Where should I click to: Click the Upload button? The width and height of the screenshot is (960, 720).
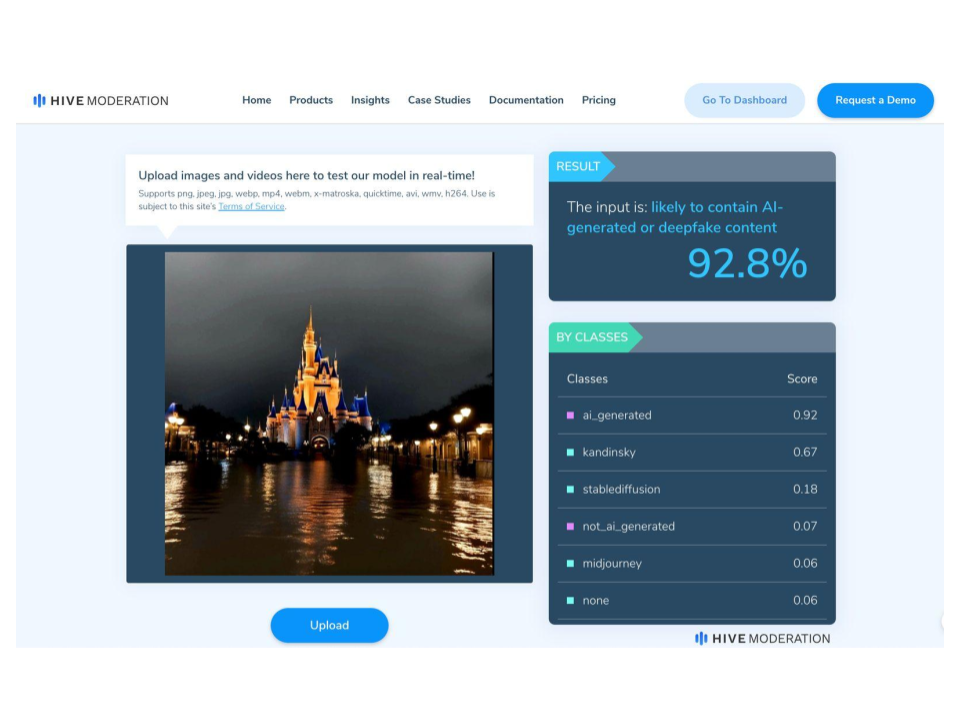[x=329, y=625]
